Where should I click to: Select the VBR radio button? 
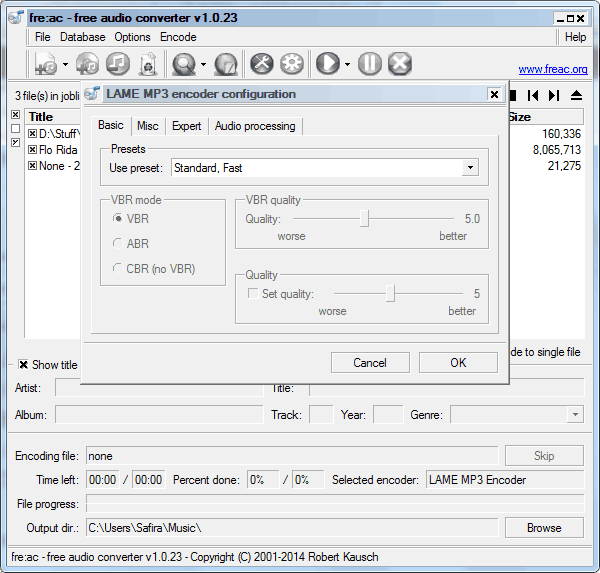(x=118, y=219)
